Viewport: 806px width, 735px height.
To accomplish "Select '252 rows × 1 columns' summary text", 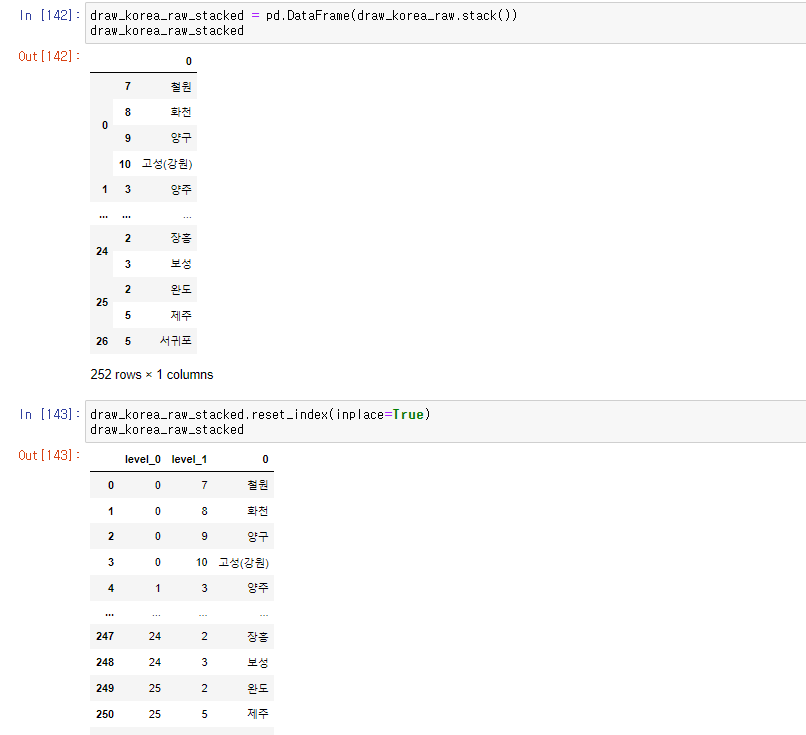I will tap(152, 375).
